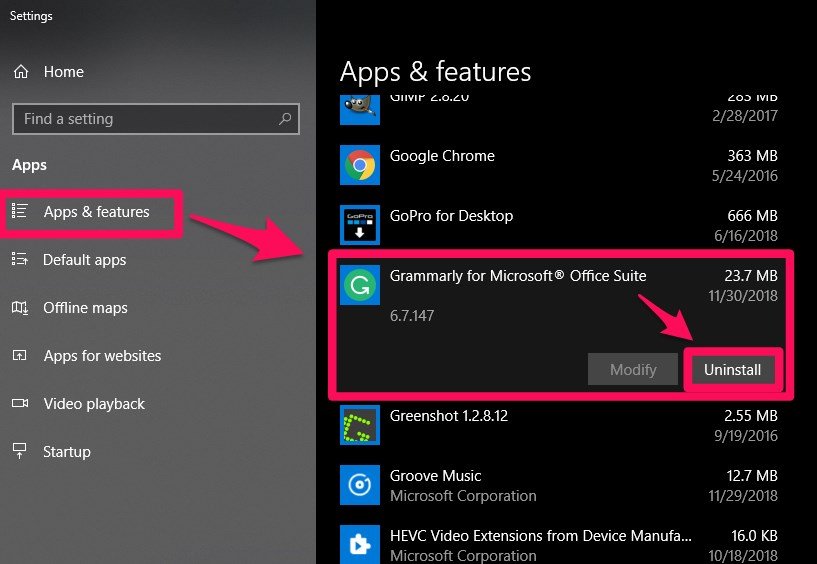Click the Modify button for Grammarly
This screenshot has width=817, height=564.
click(633, 370)
